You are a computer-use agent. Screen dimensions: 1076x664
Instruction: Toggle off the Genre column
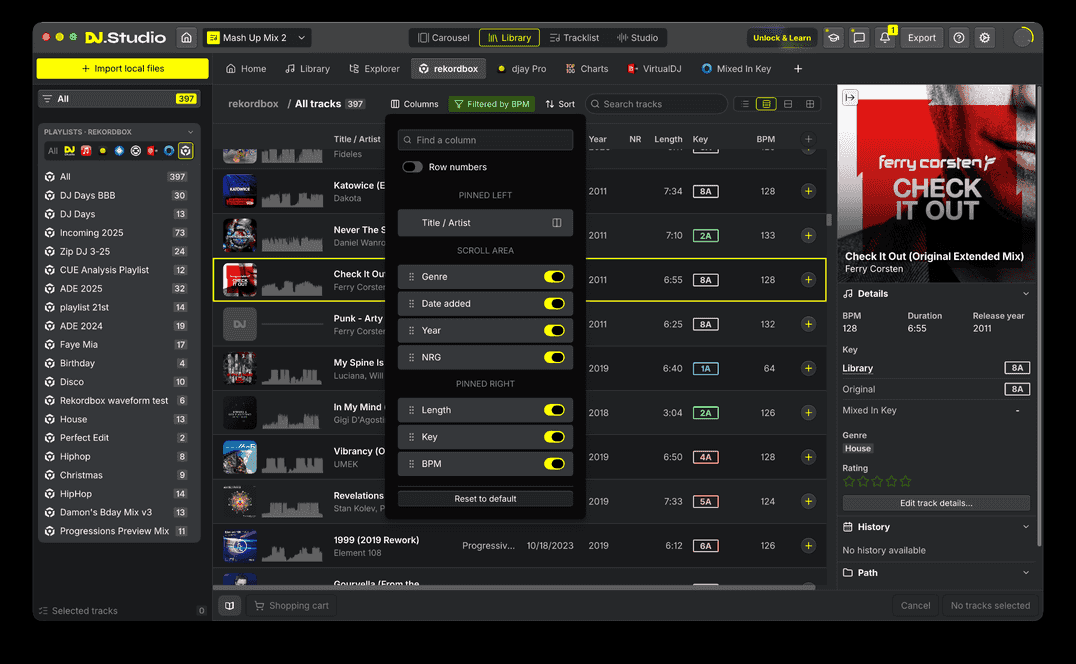click(x=554, y=276)
